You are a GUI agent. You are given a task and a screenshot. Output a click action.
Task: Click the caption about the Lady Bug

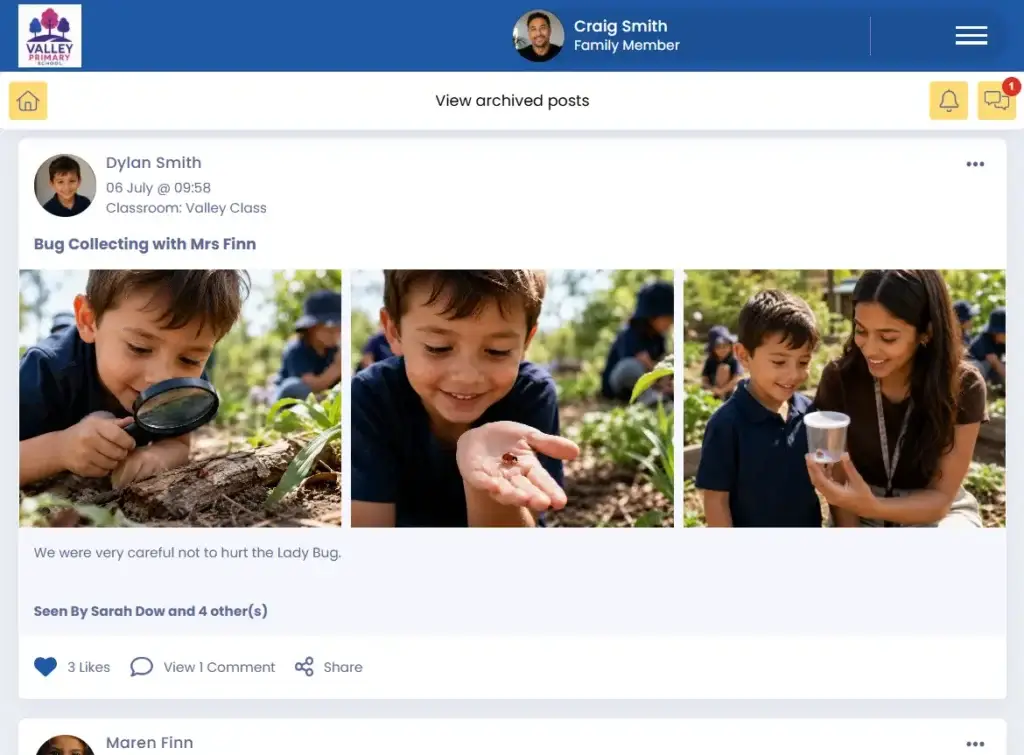click(187, 553)
